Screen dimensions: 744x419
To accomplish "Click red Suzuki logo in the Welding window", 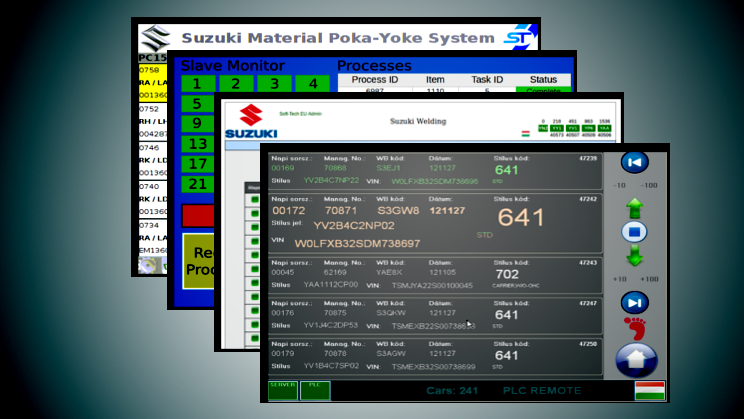I will [251, 115].
